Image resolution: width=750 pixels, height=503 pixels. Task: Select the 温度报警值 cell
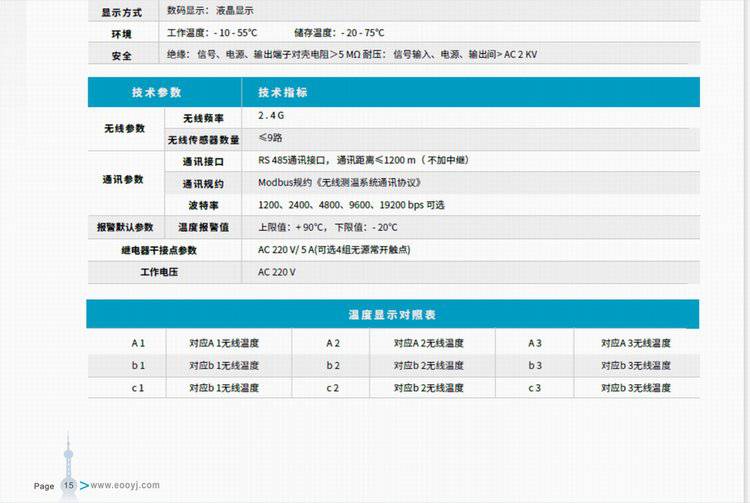(x=203, y=227)
